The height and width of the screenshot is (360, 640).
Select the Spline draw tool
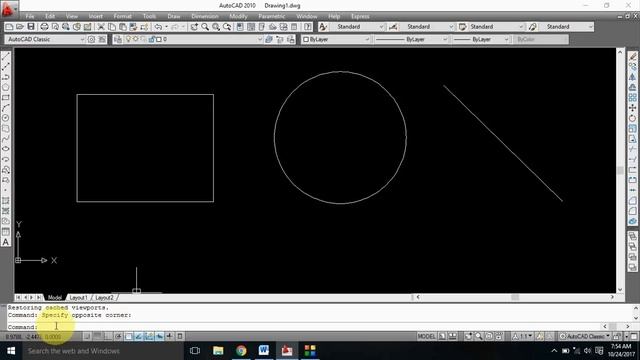coord(6,139)
